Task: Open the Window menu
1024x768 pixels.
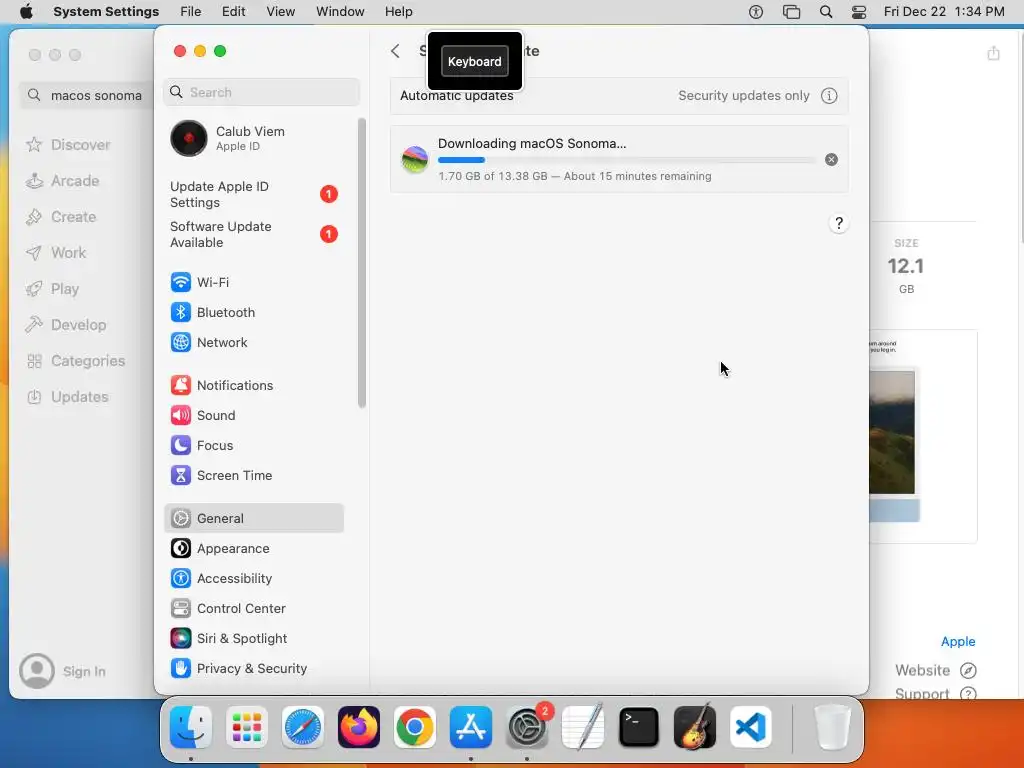Action: pos(340,12)
